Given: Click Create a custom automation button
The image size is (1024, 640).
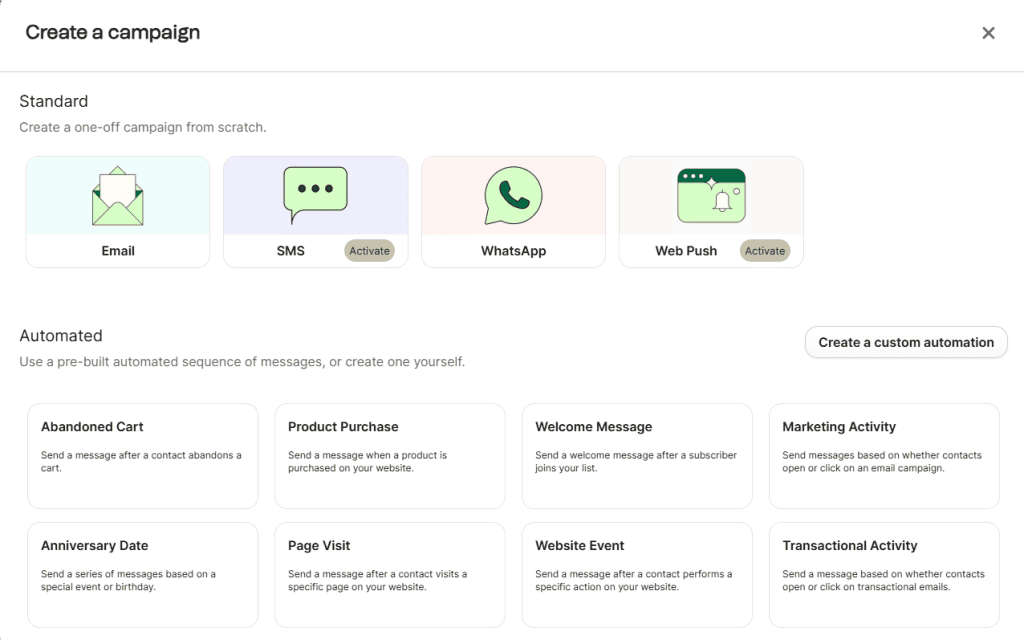Looking at the screenshot, I should click(906, 342).
